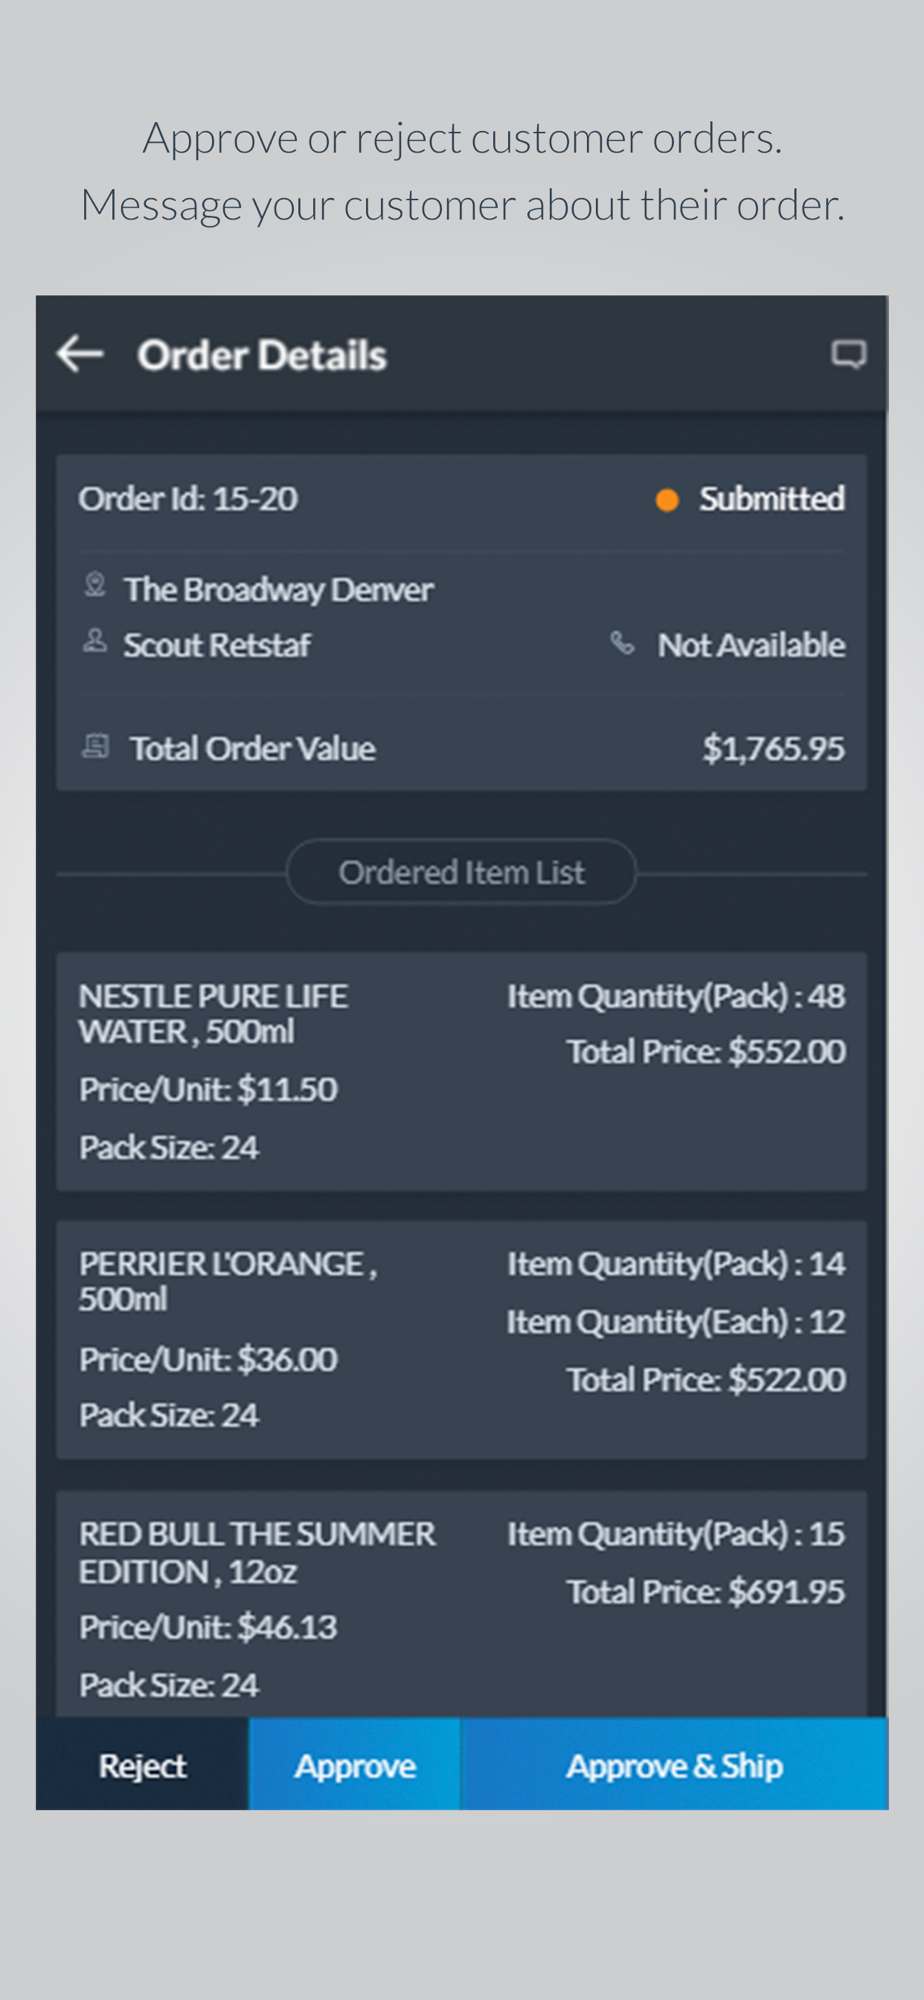Image resolution: width=924 pixels, height=2000 pixels.
Task: Select Red Bull The Summer Edition item
Action: click(x=461, y=1605)
